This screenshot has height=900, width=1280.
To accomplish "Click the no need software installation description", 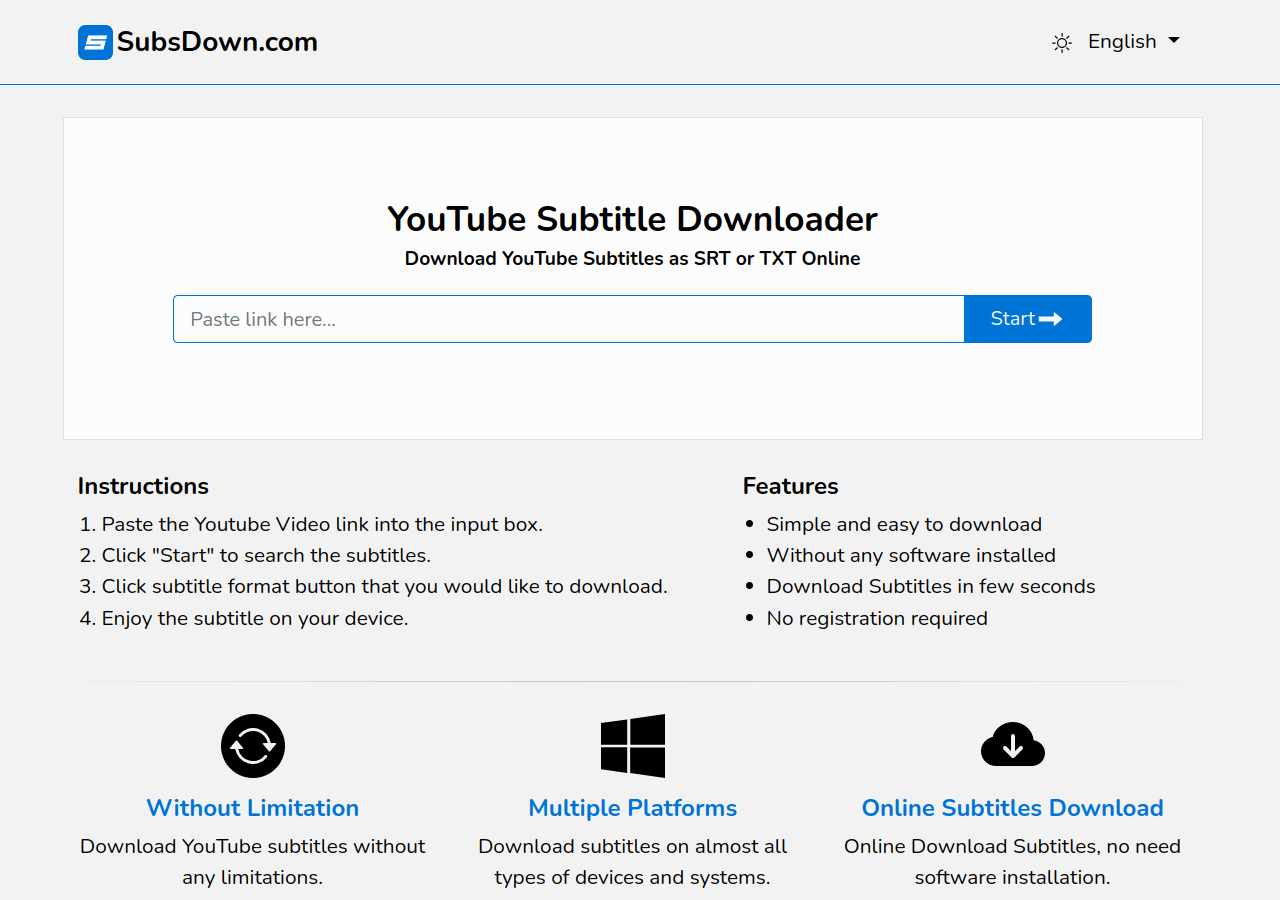I will tap(1013, 862).
